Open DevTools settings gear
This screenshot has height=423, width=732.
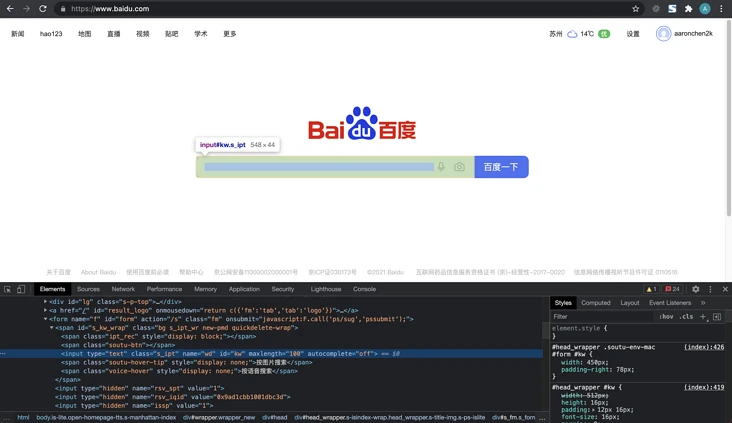696,289
